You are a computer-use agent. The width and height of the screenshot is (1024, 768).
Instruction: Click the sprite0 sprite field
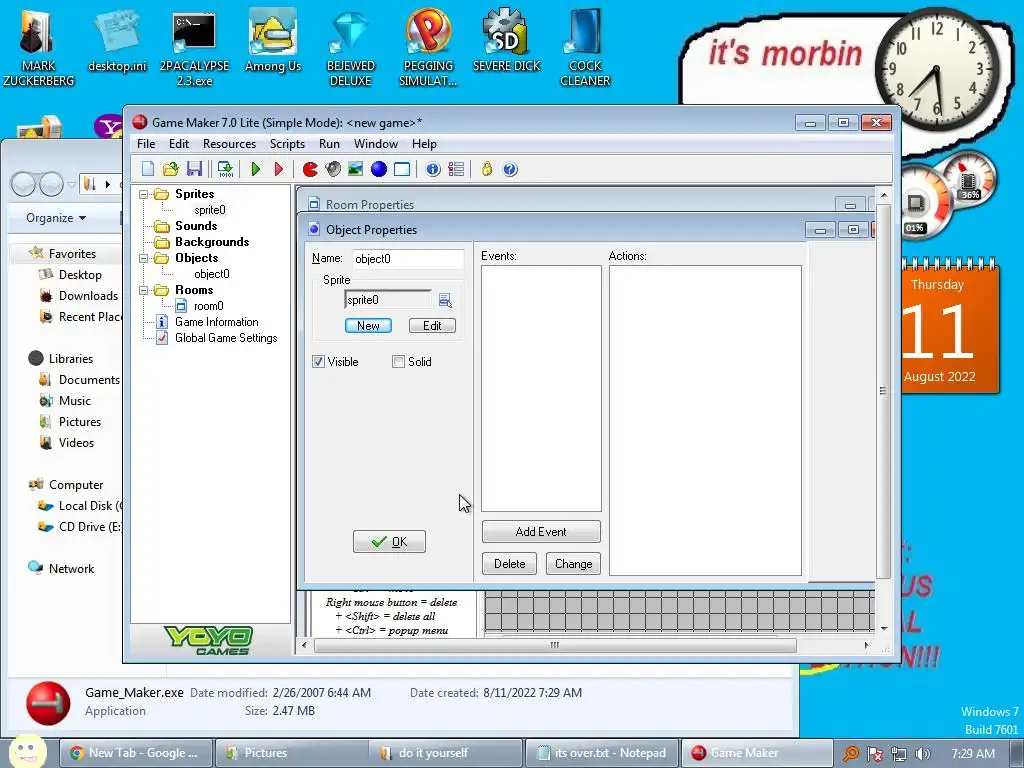[x=388, y=300]
